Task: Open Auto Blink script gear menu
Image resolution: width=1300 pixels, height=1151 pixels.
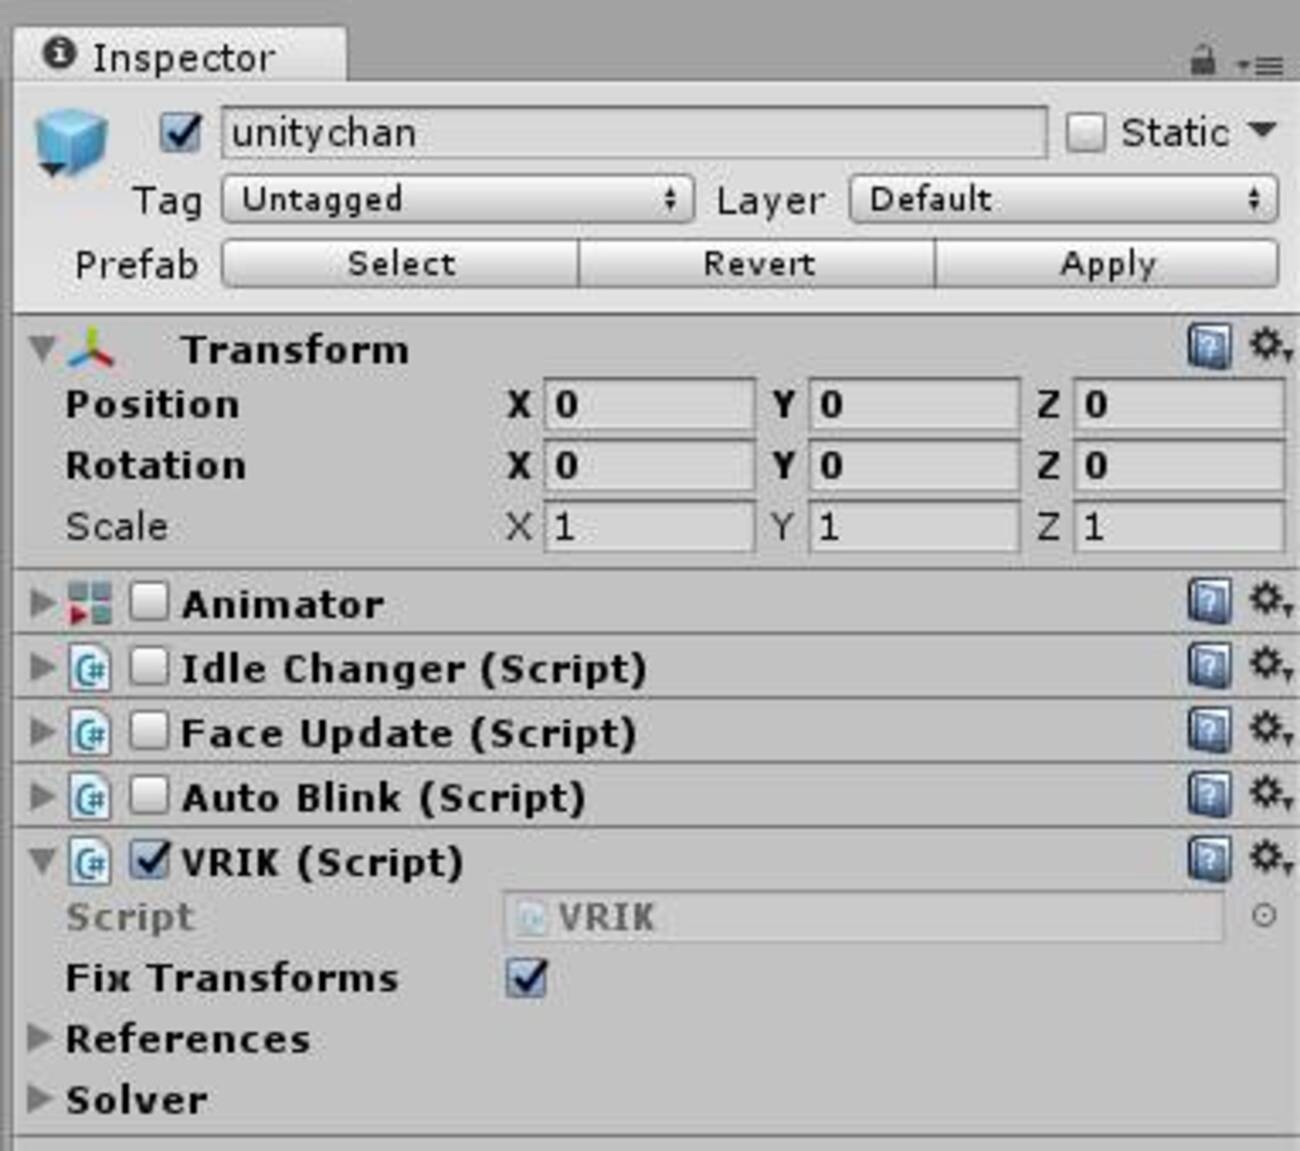Action: click(1270, 794)
